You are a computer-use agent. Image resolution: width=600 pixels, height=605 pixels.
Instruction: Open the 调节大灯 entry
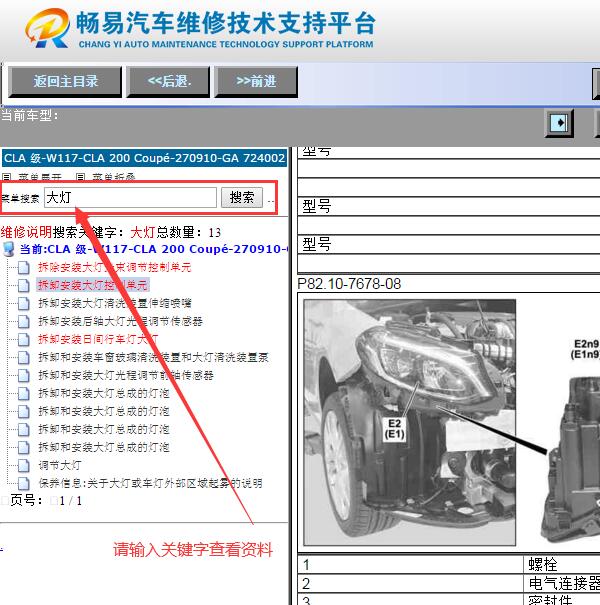click(x=59, y=465)
